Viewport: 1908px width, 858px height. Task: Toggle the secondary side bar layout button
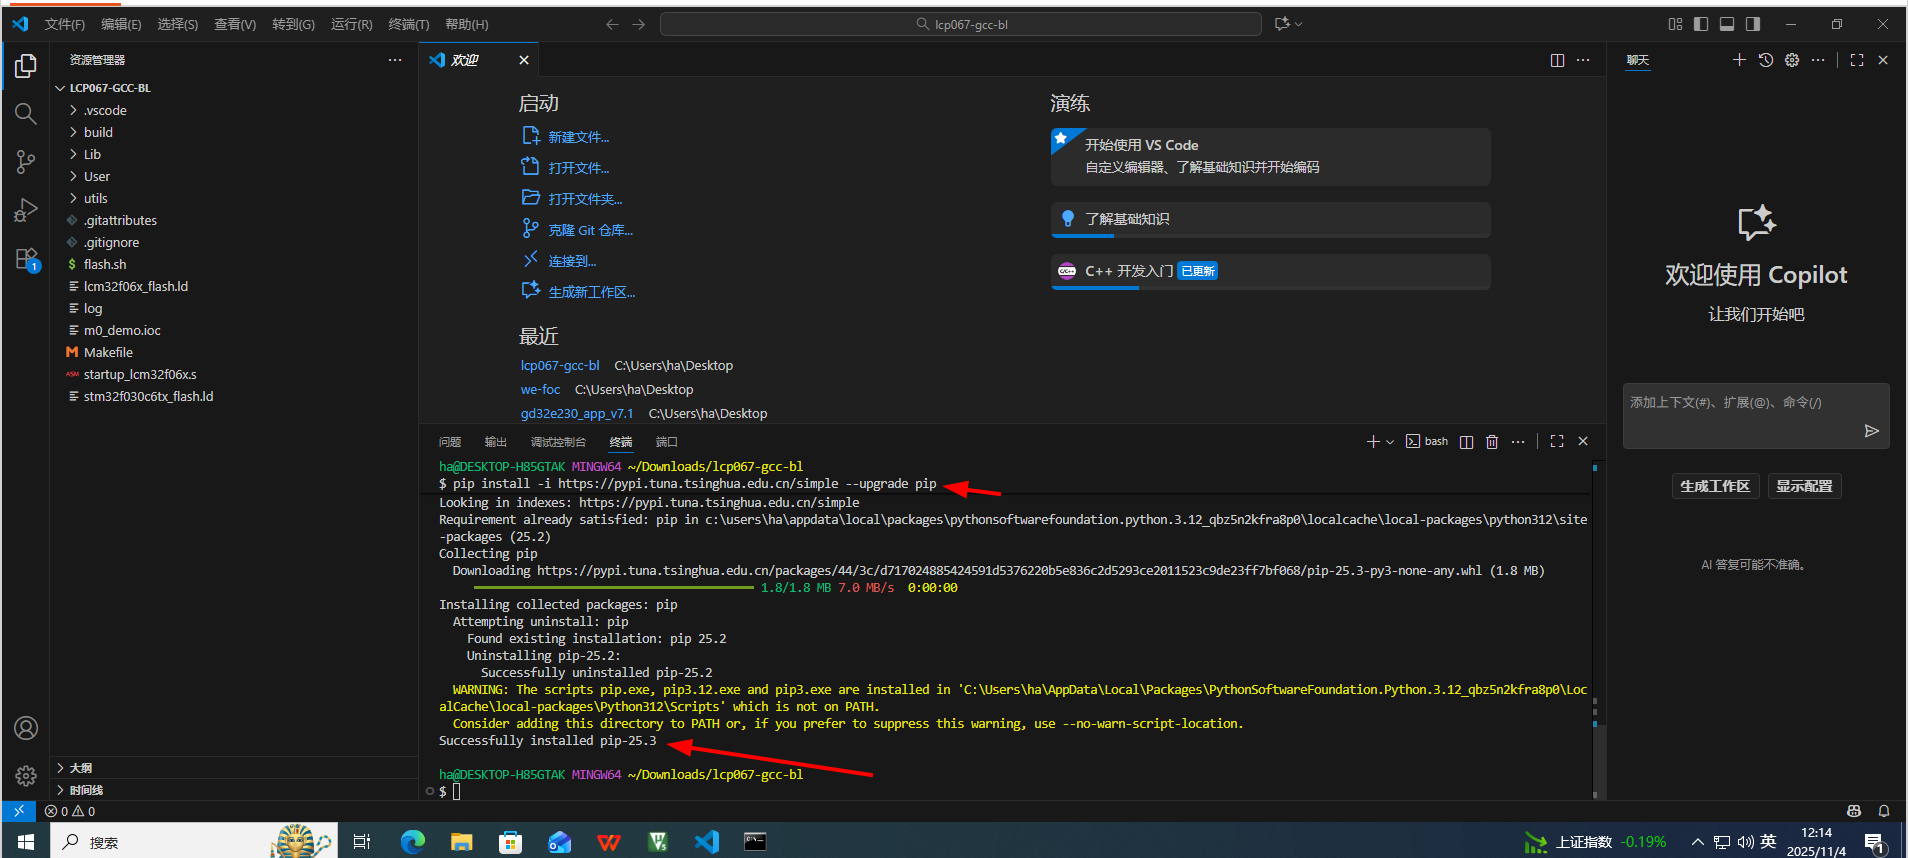[1753, 24]
